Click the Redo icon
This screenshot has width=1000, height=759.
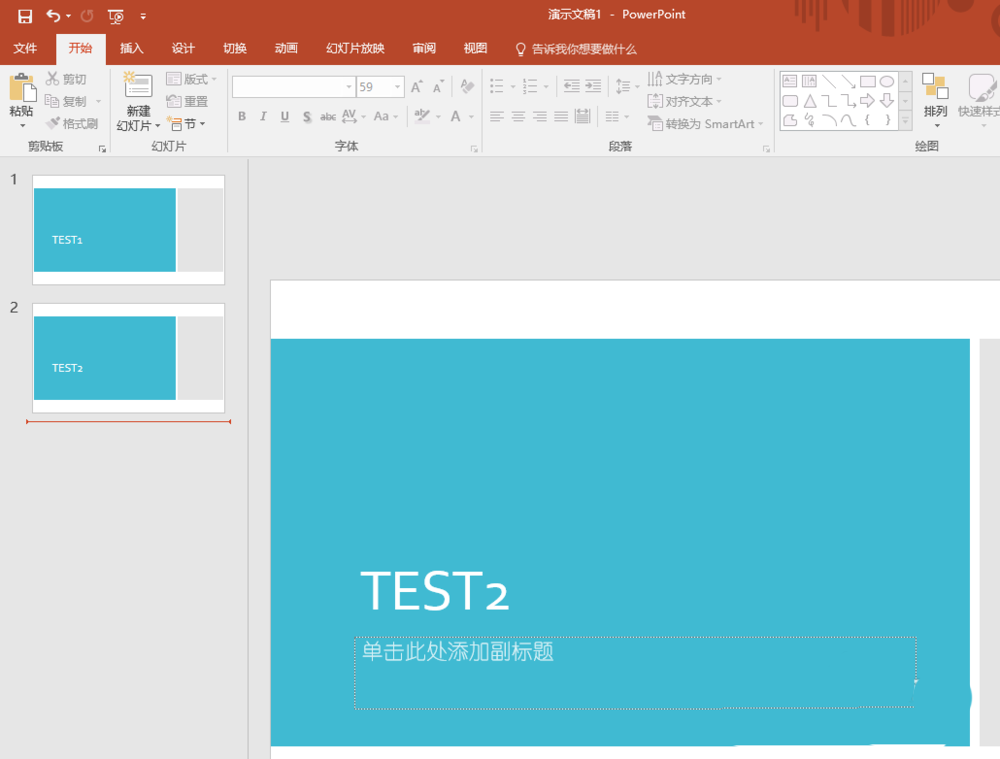[87, 16]
